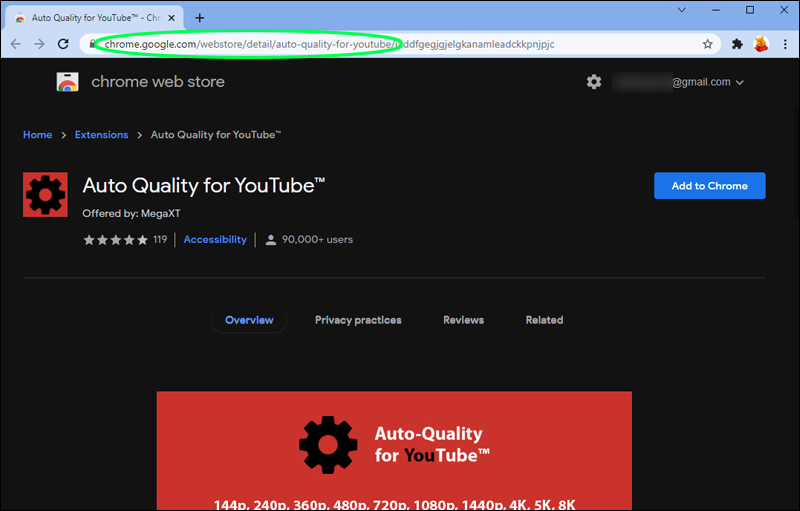Maximize the Chrome window
Image resolution: width=800 pixels, height=511 pixels.
point(750,10)
